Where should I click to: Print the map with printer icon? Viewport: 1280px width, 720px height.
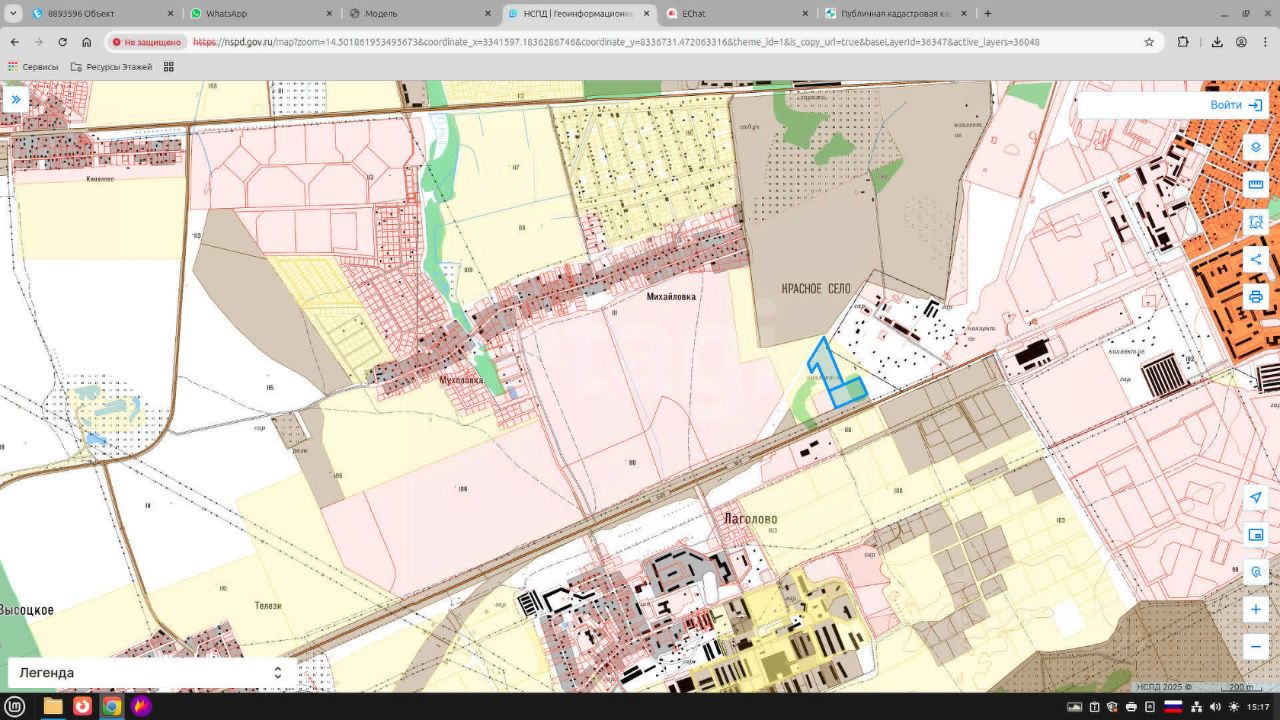click(1256, 297)
